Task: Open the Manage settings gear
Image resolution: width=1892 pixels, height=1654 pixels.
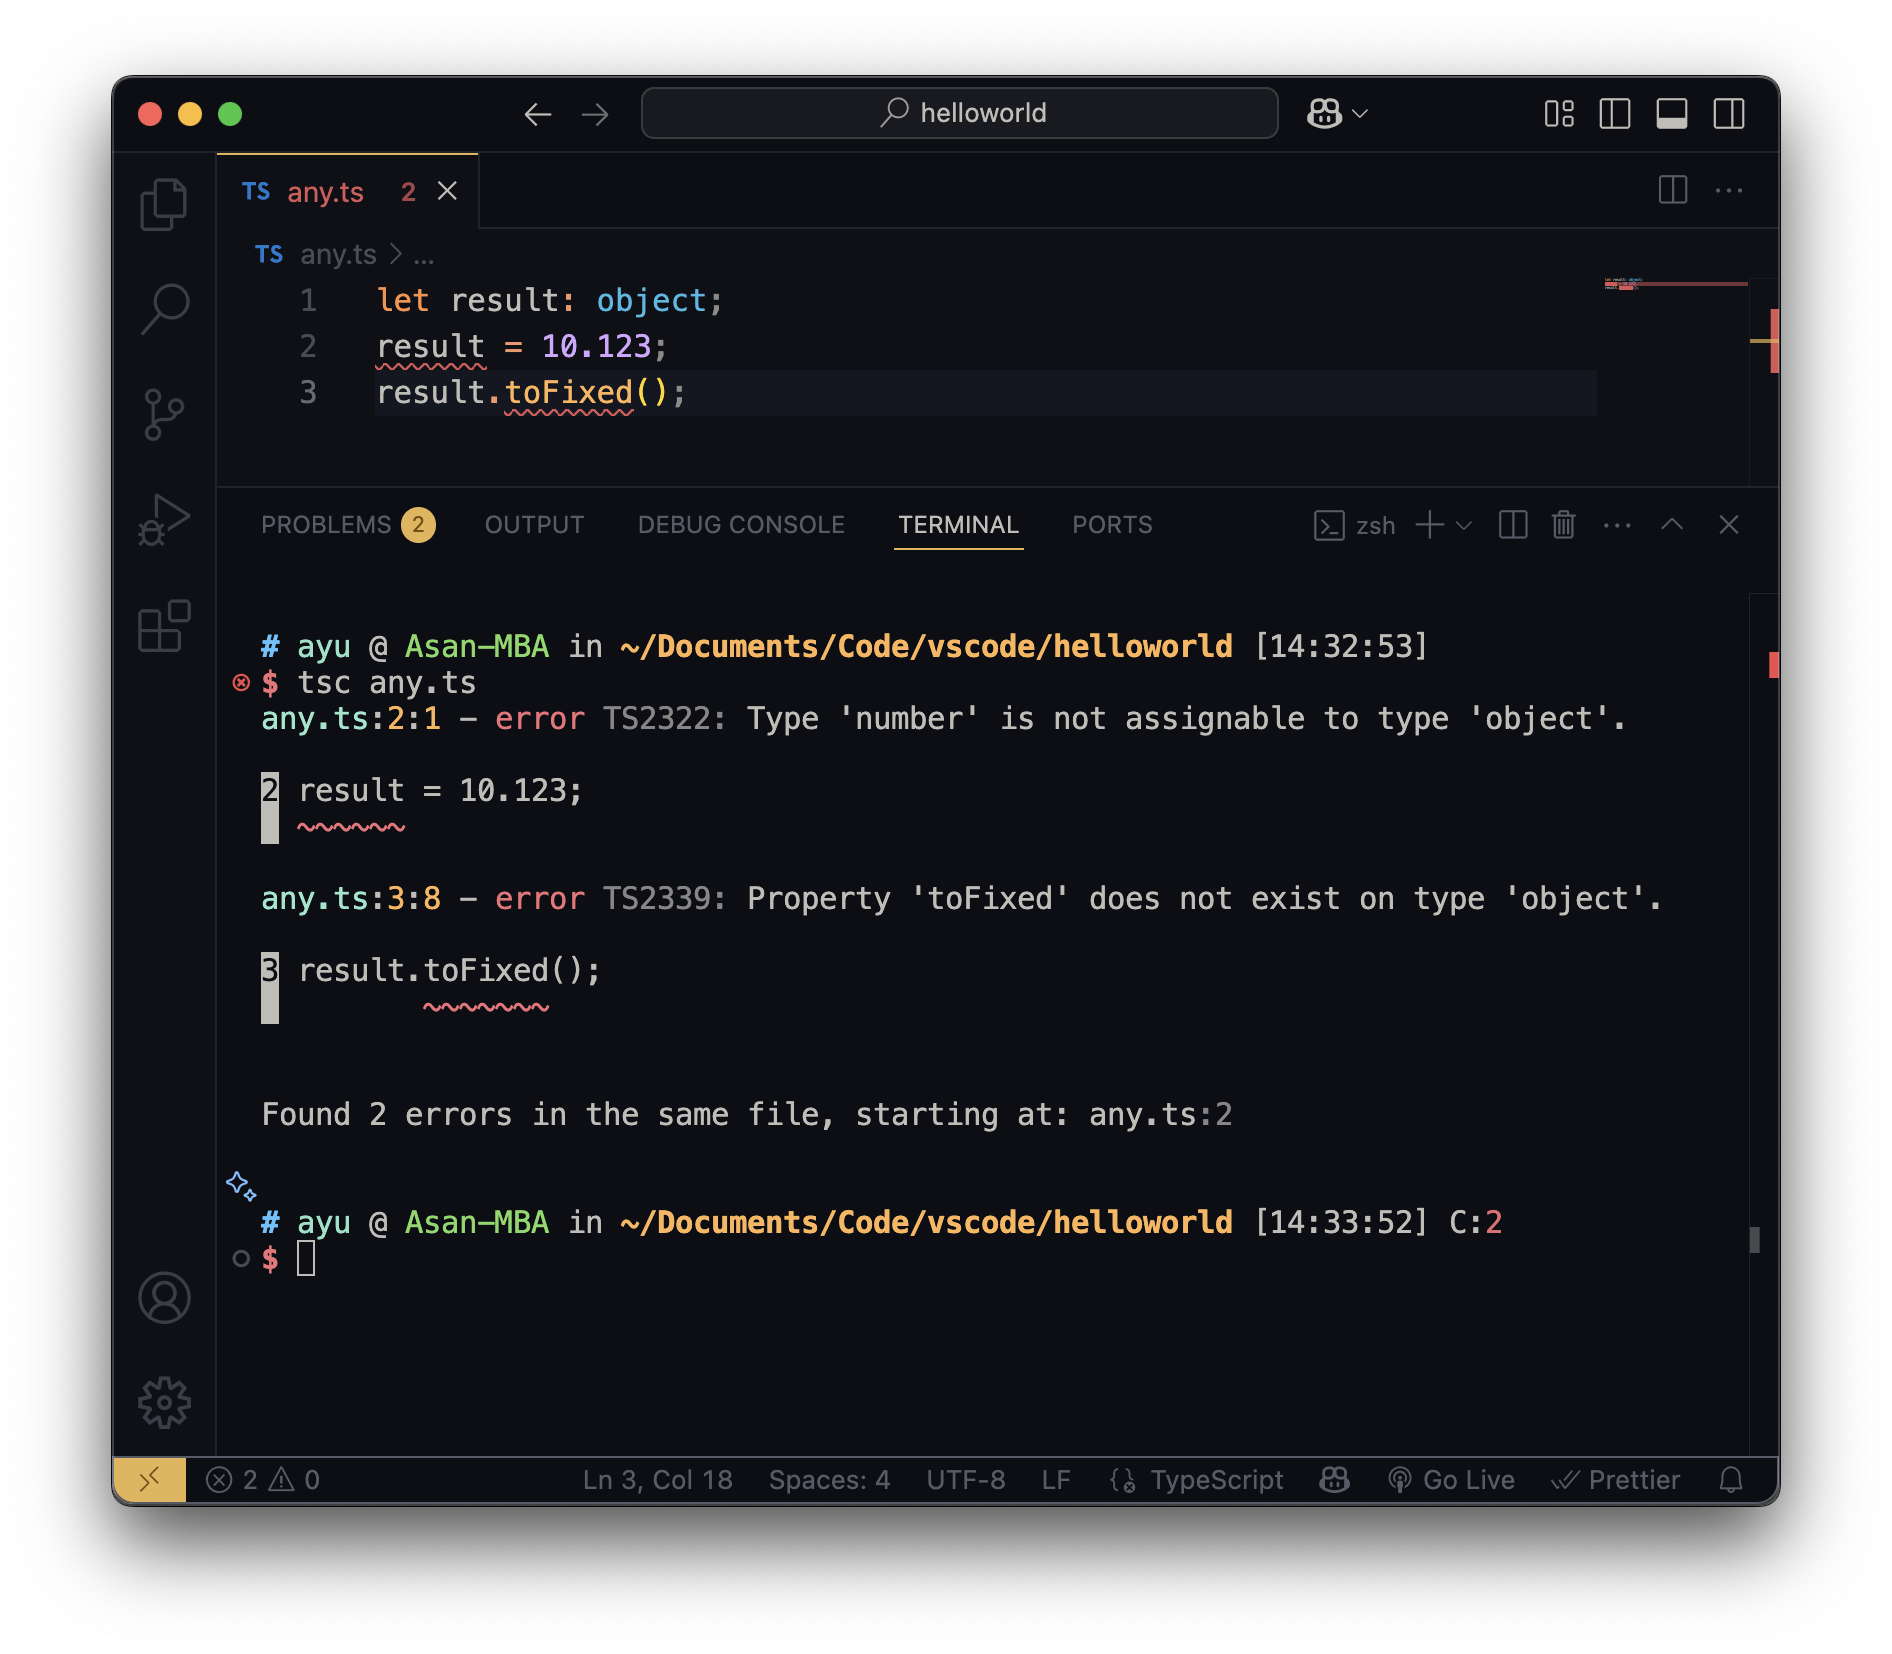Action: [164, 1403]
